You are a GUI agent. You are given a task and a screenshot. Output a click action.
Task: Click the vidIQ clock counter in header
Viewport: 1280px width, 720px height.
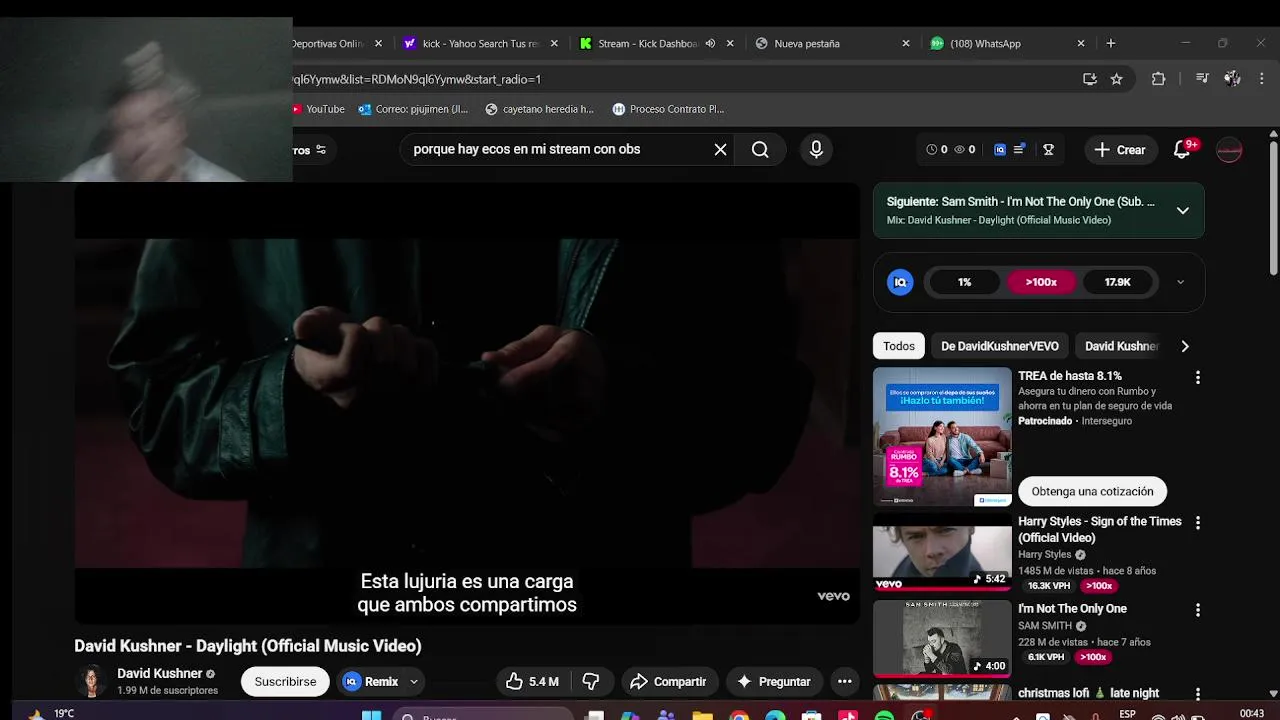pos(937,149)
